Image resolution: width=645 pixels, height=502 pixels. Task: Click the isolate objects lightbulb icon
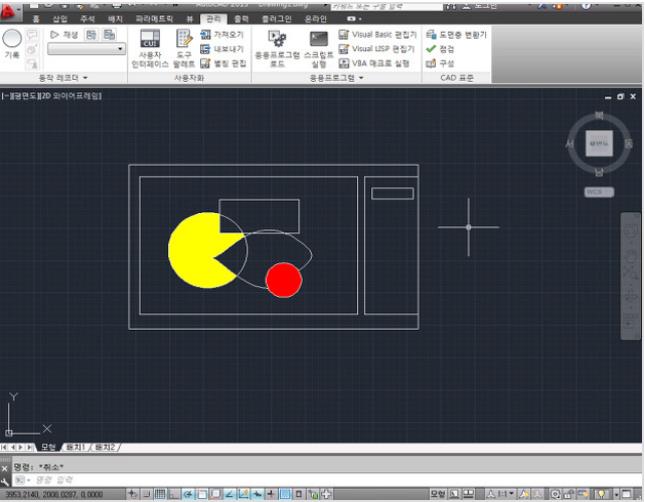601,494
